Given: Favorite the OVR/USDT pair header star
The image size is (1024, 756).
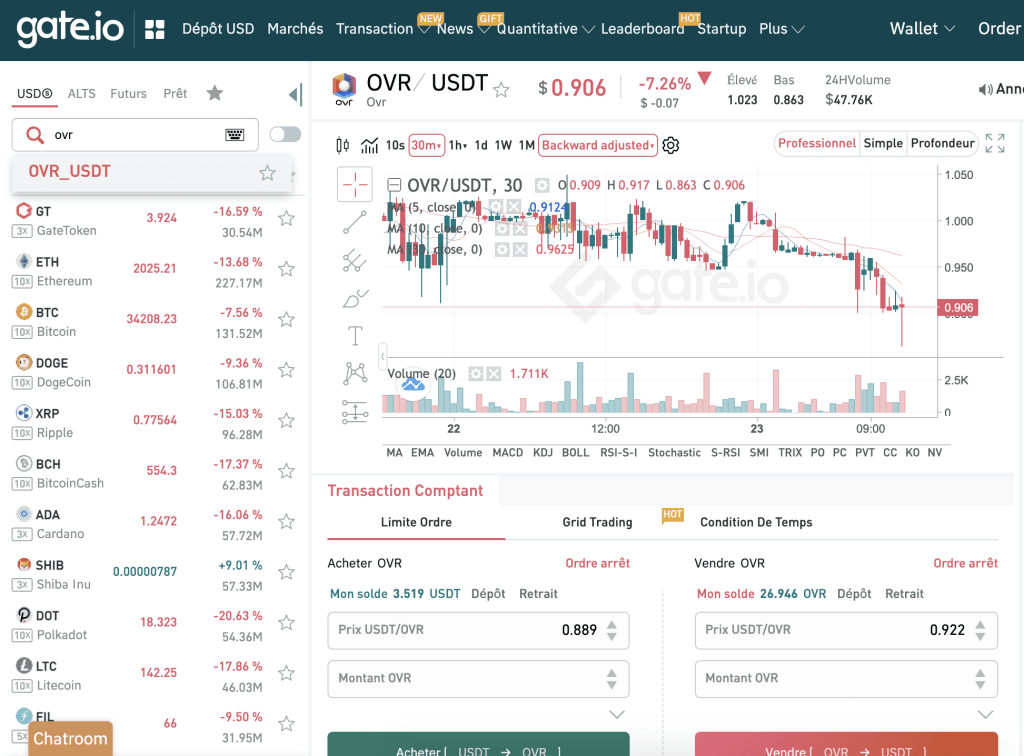Looking at the screenshot, I should click(x=501, y=89).
